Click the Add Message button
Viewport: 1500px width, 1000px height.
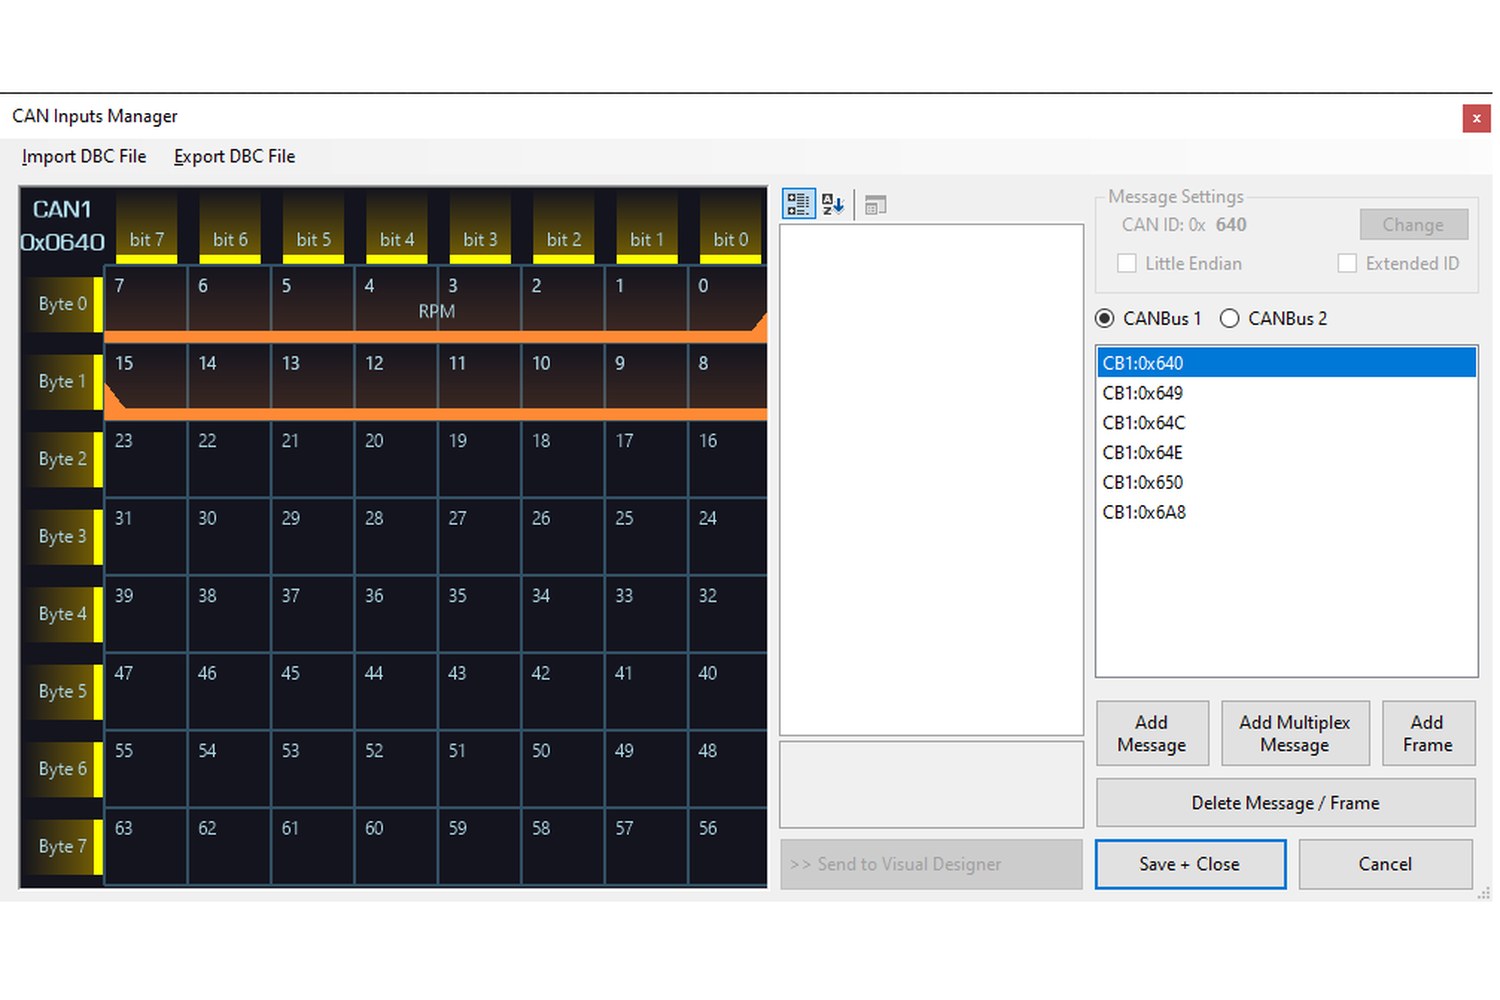1152,733
